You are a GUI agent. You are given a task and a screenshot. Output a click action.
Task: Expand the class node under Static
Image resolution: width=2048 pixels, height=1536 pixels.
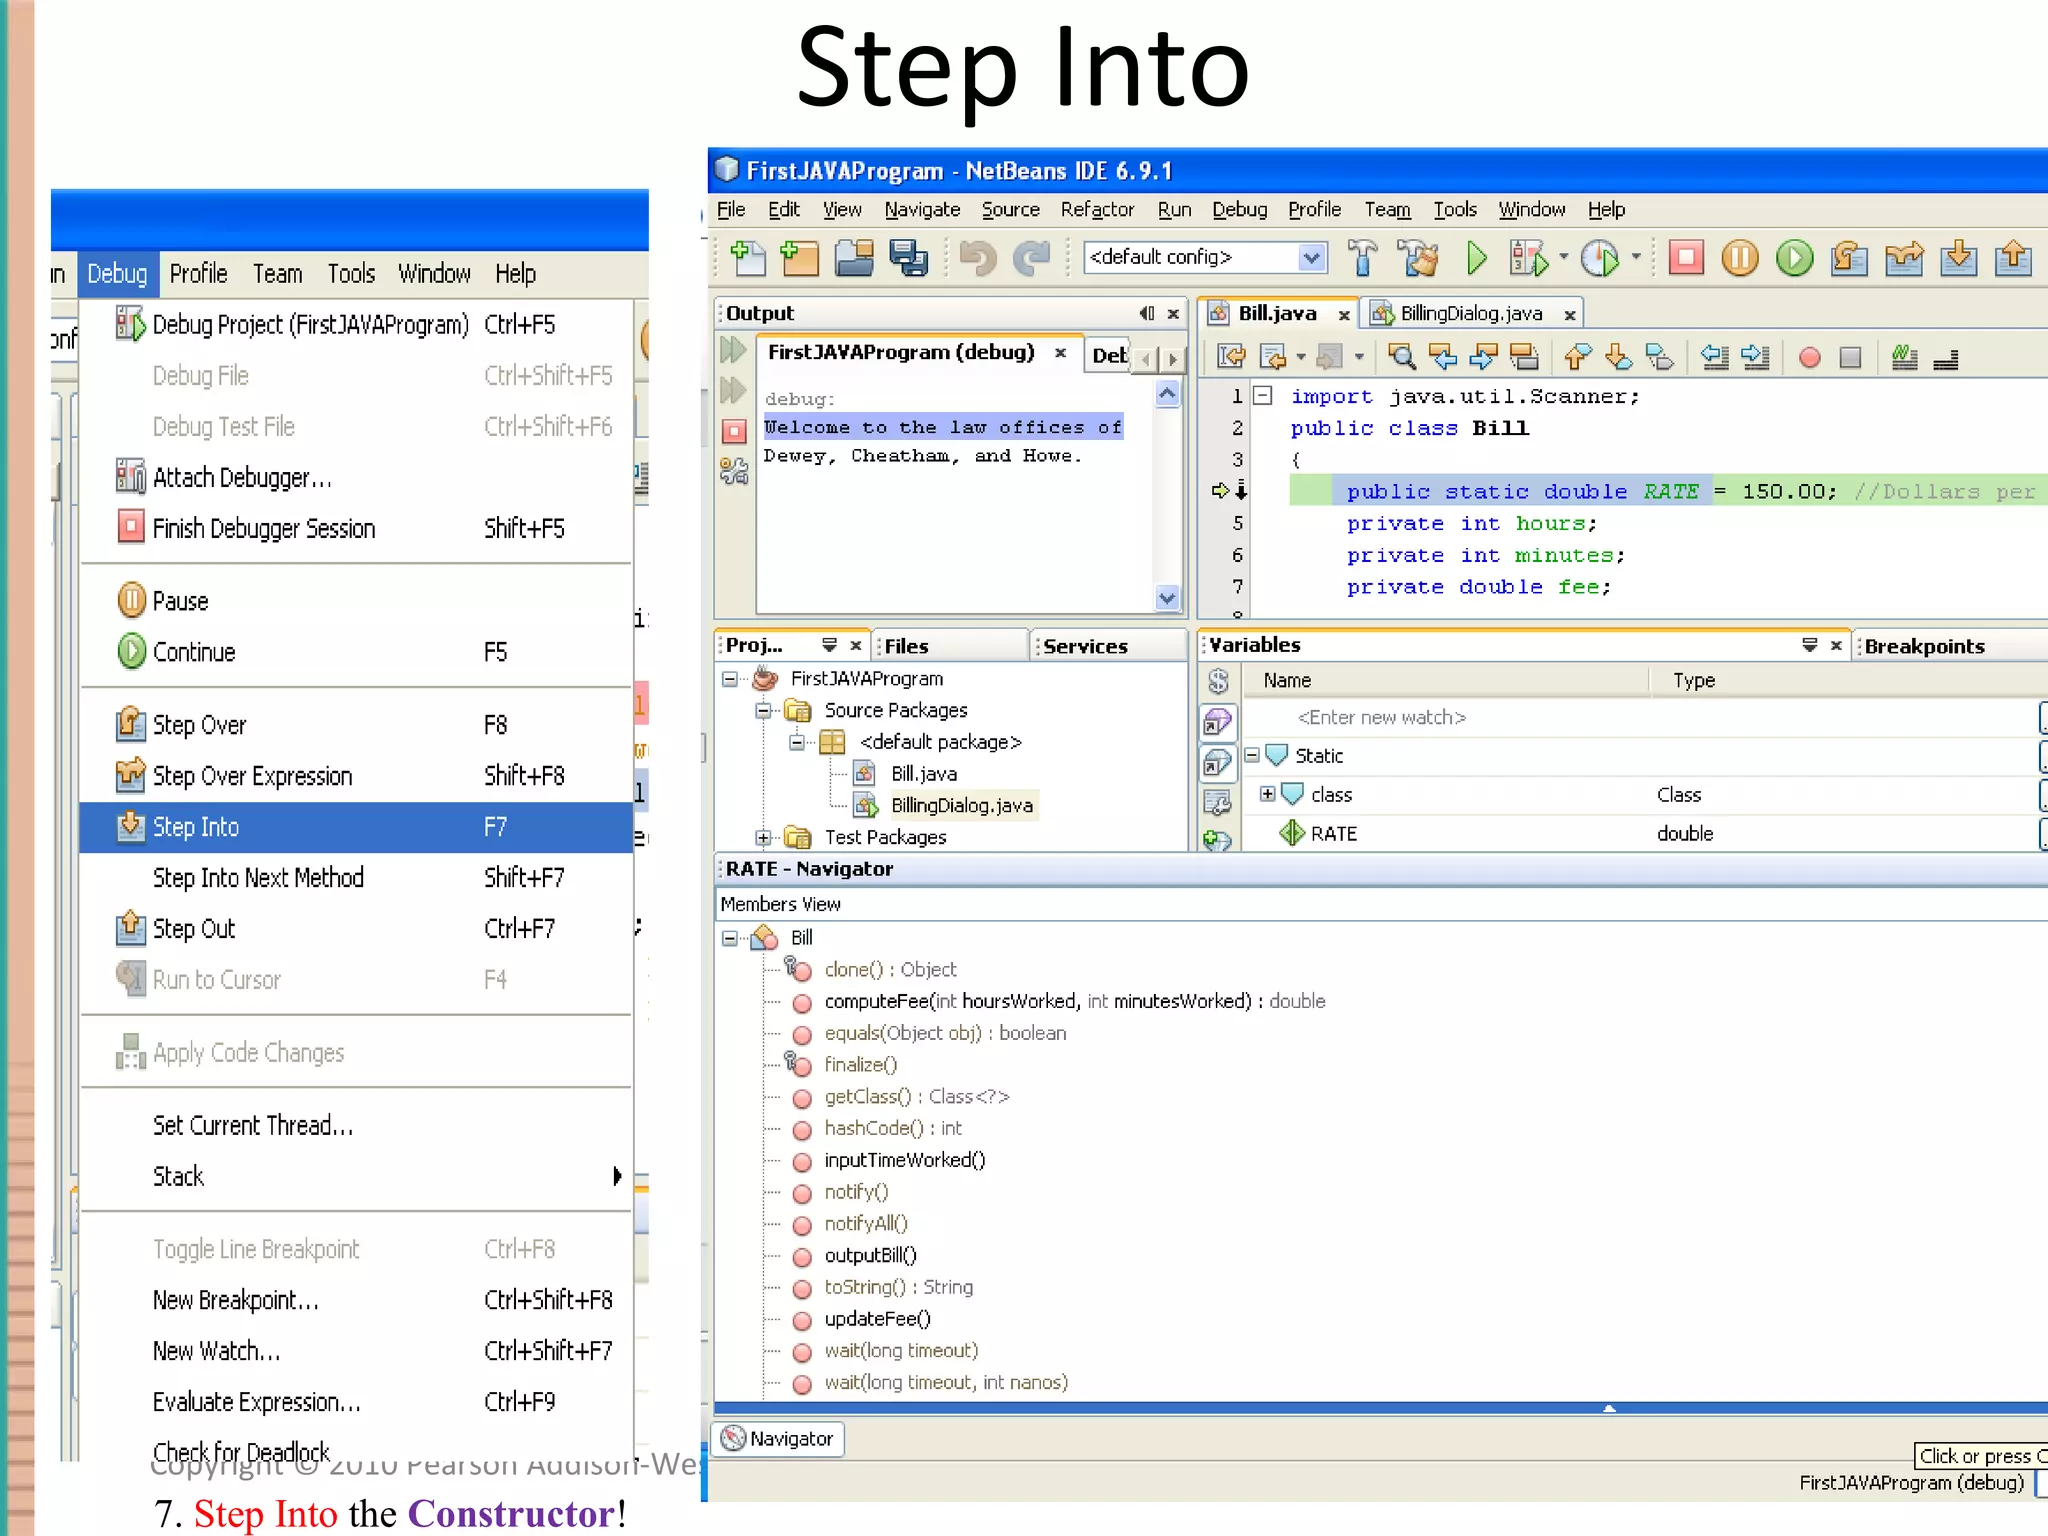(1267, 794)
